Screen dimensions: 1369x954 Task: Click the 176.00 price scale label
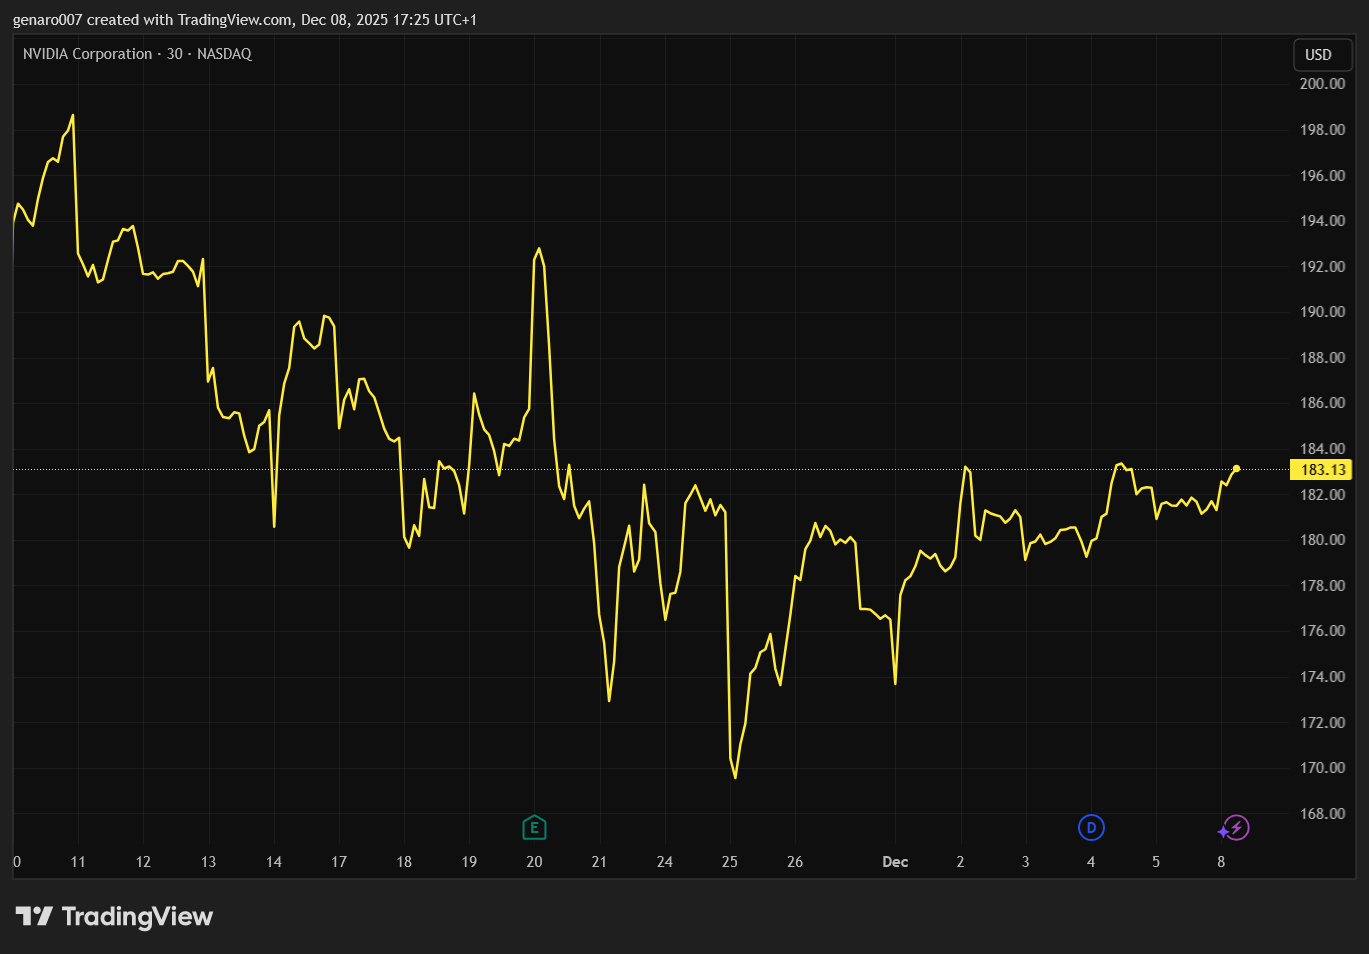[1322, 631]
